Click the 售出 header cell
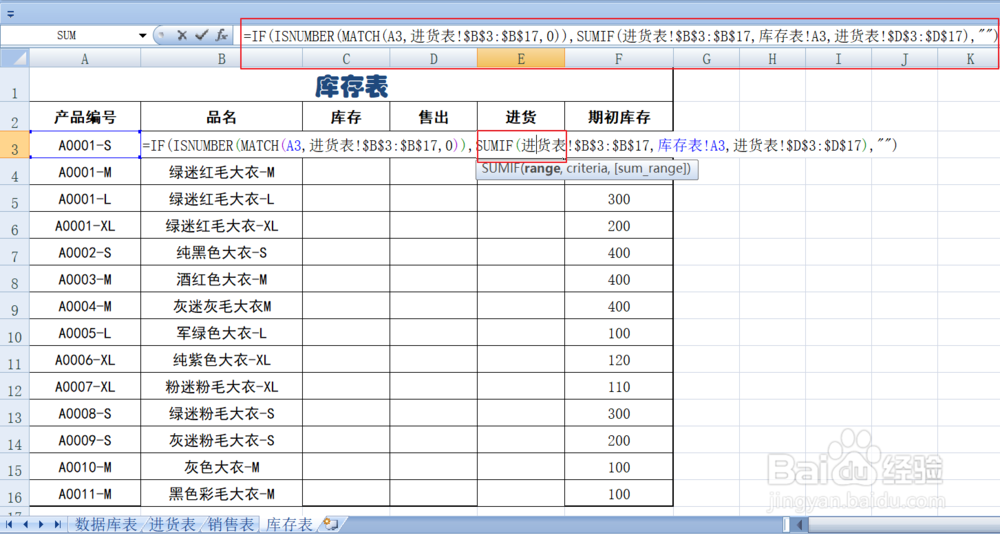 pyautogui.click(x=434, y=116)
